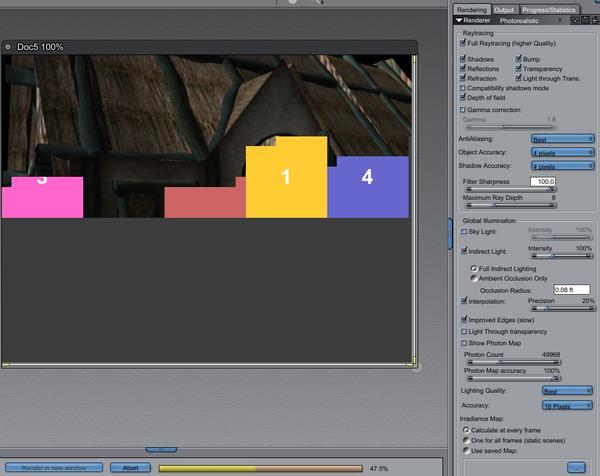Screen dimensions: 600x476
Task: Click the Filter Sharpness value field
Action: click(x=543, y=181)
